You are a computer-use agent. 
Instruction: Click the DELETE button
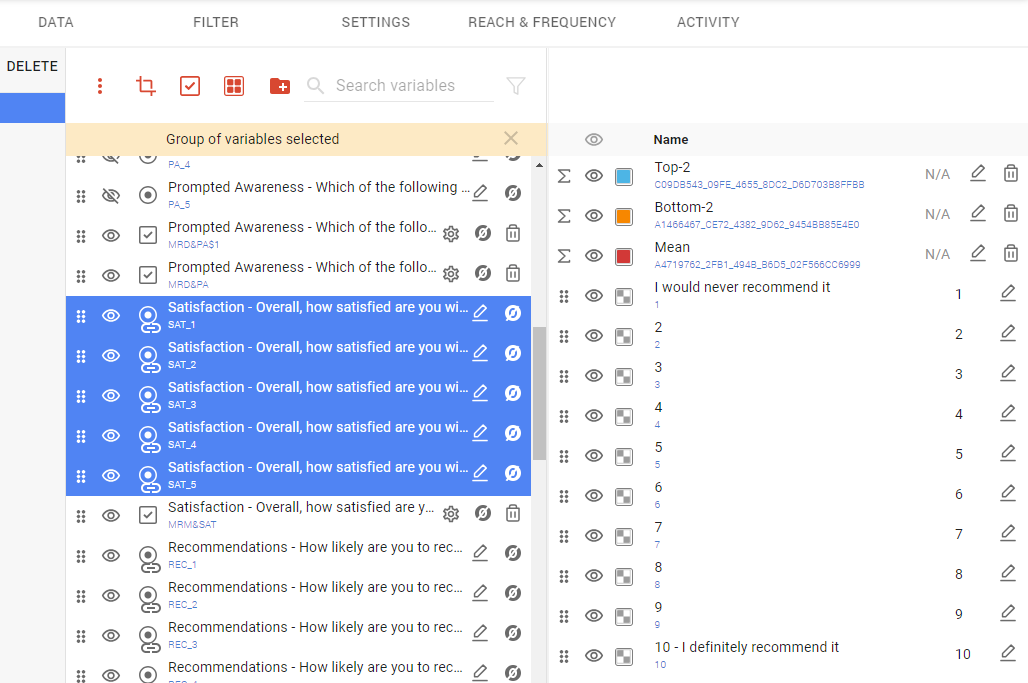click(32, 67)
